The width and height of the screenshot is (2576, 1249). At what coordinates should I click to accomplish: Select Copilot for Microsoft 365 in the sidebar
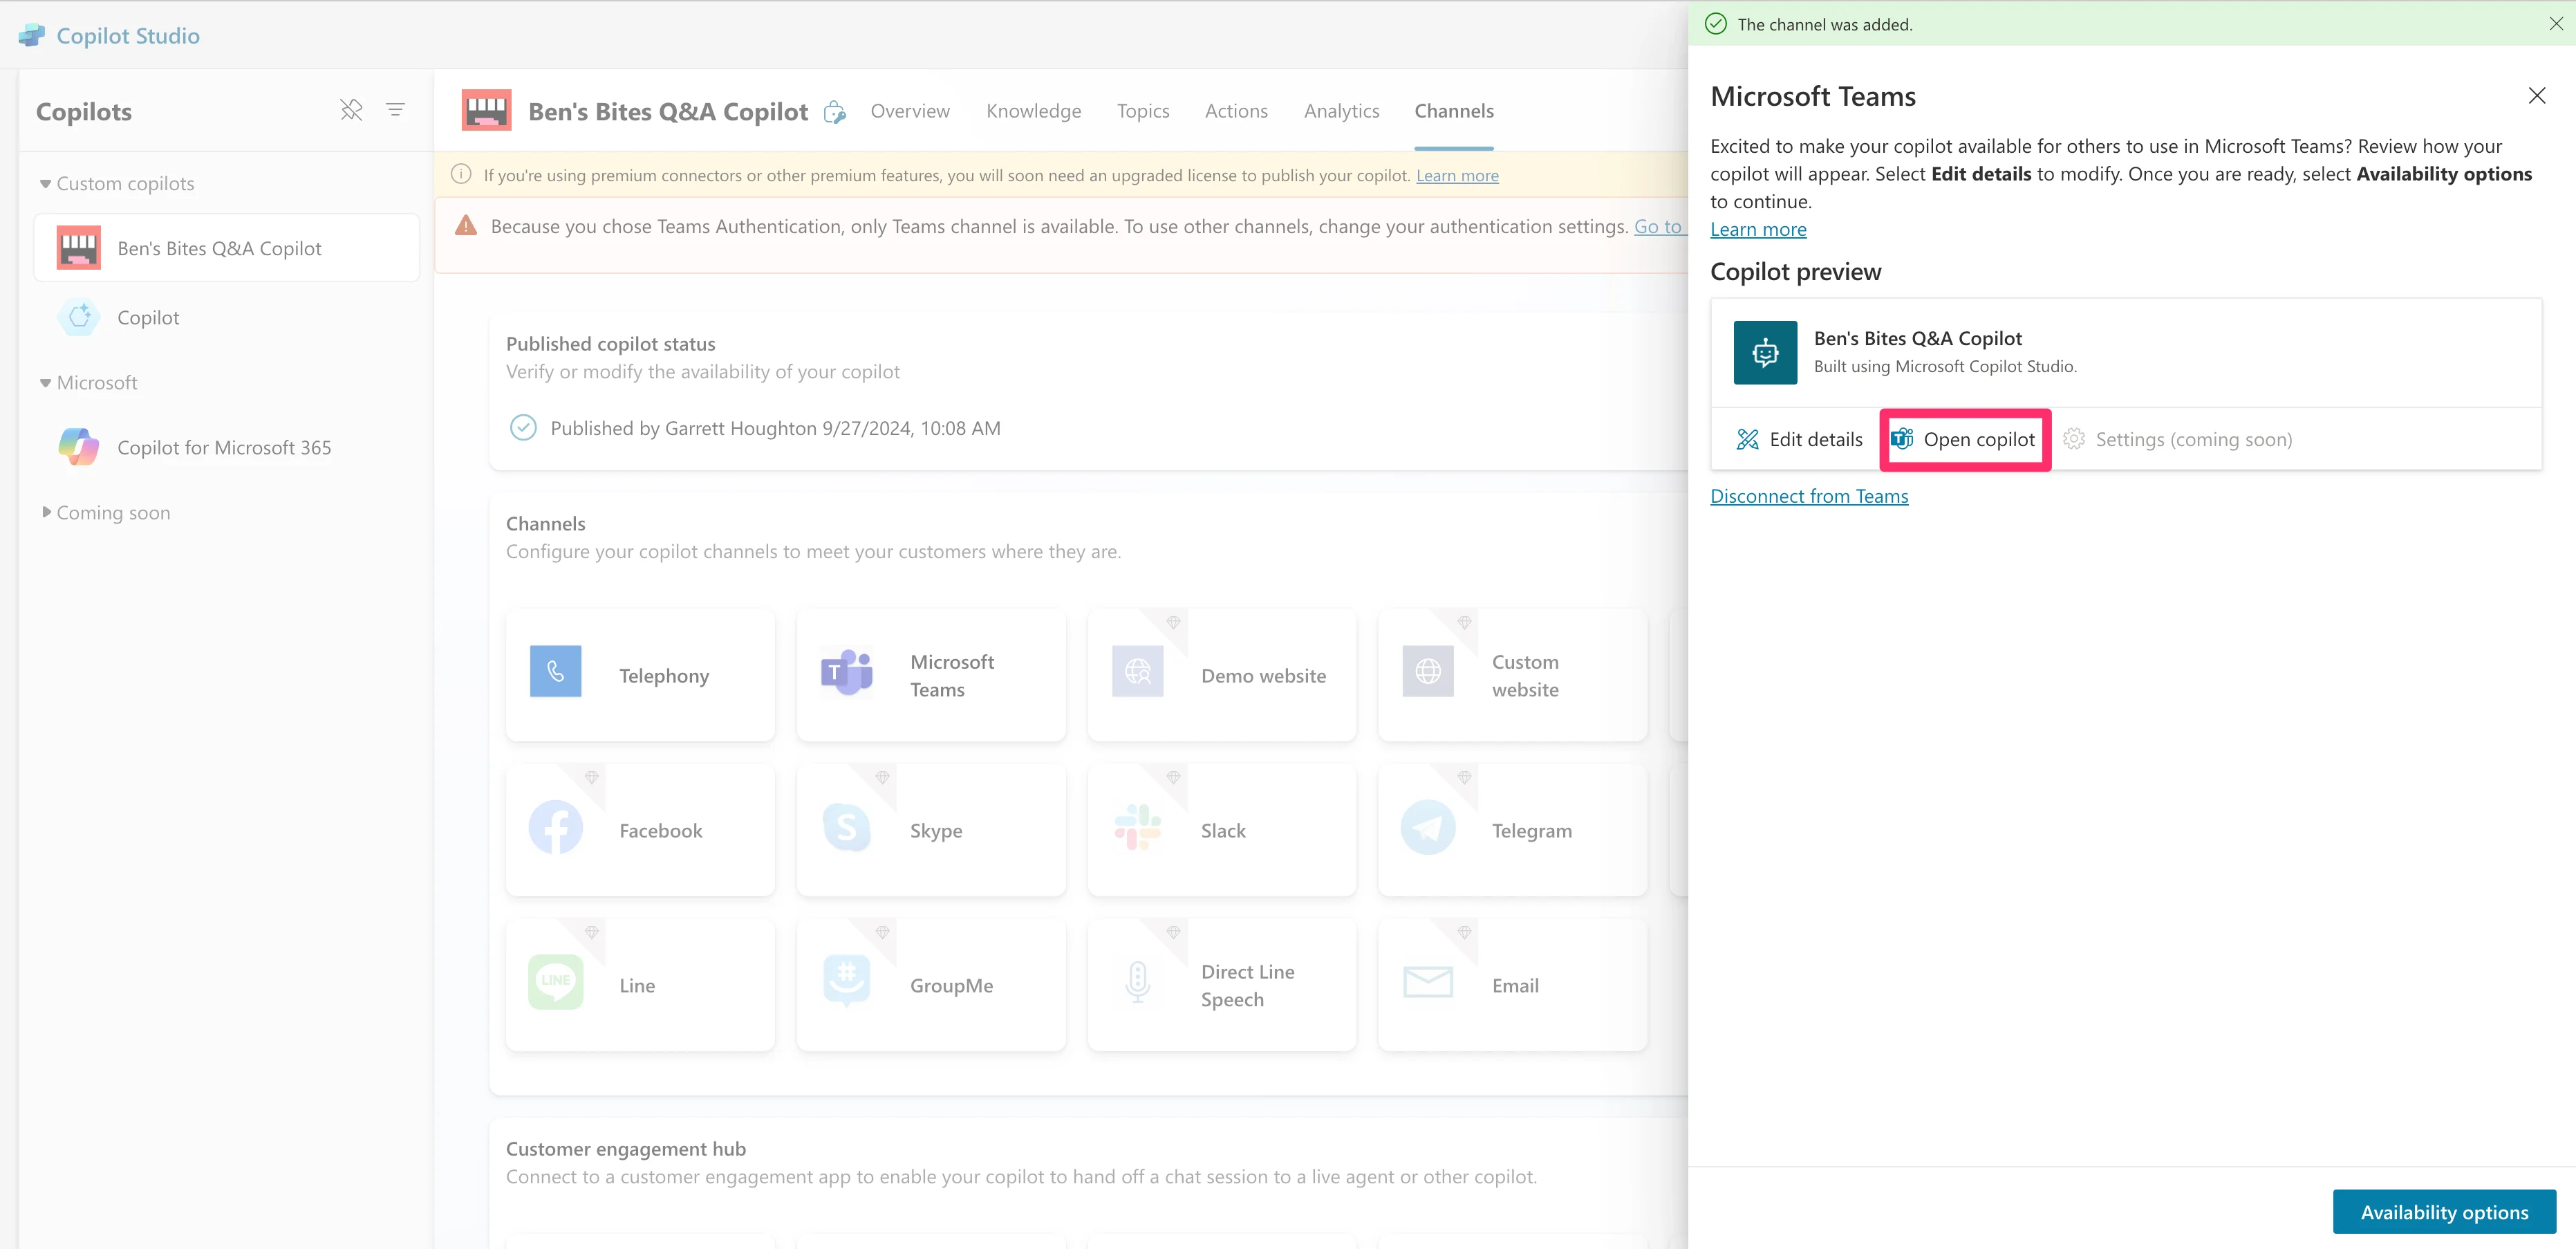tap(224, 447)
